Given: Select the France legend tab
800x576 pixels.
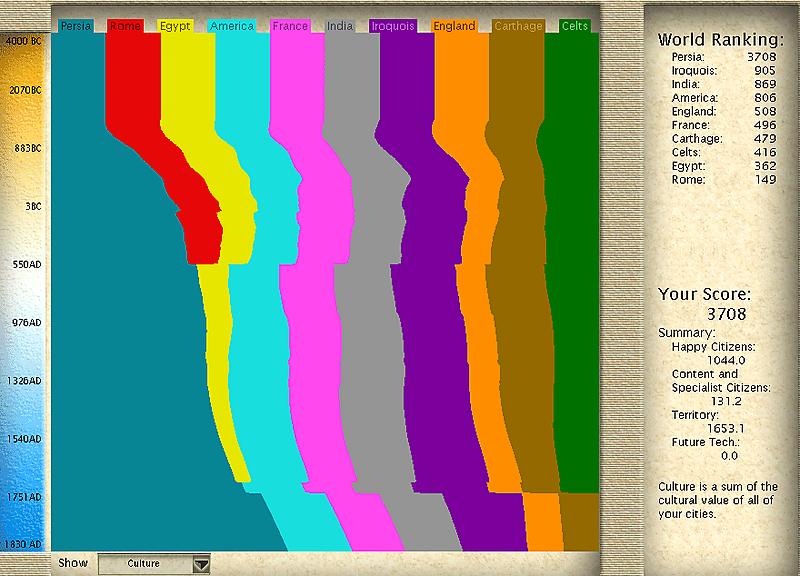Looking at the screenshot, I should point(290,26).
